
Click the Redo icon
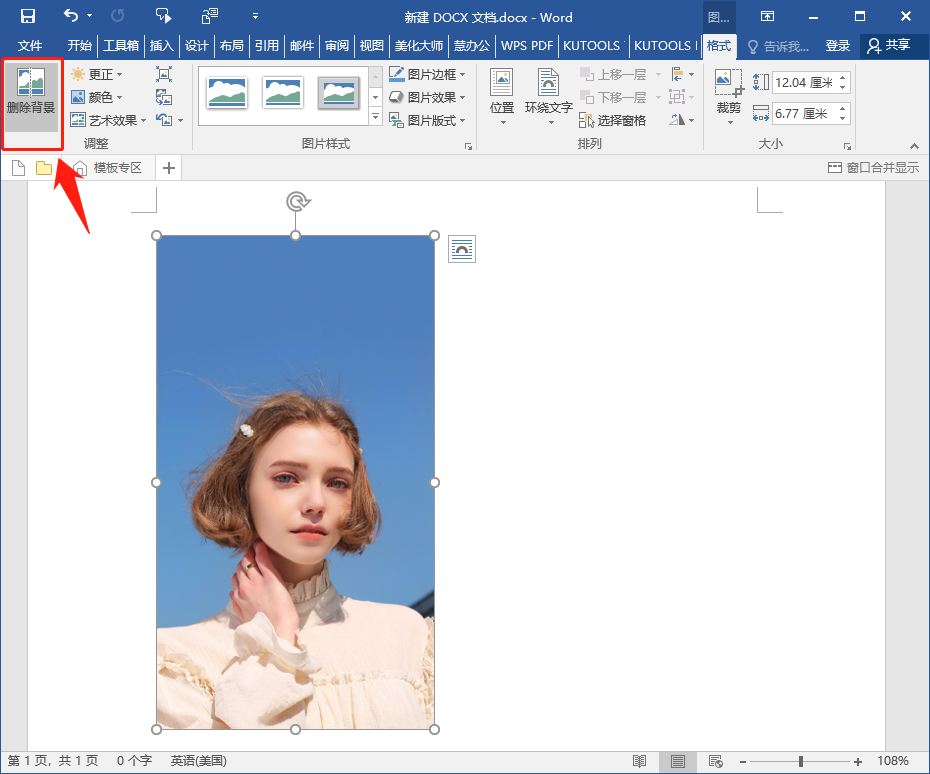pos(117,16)
